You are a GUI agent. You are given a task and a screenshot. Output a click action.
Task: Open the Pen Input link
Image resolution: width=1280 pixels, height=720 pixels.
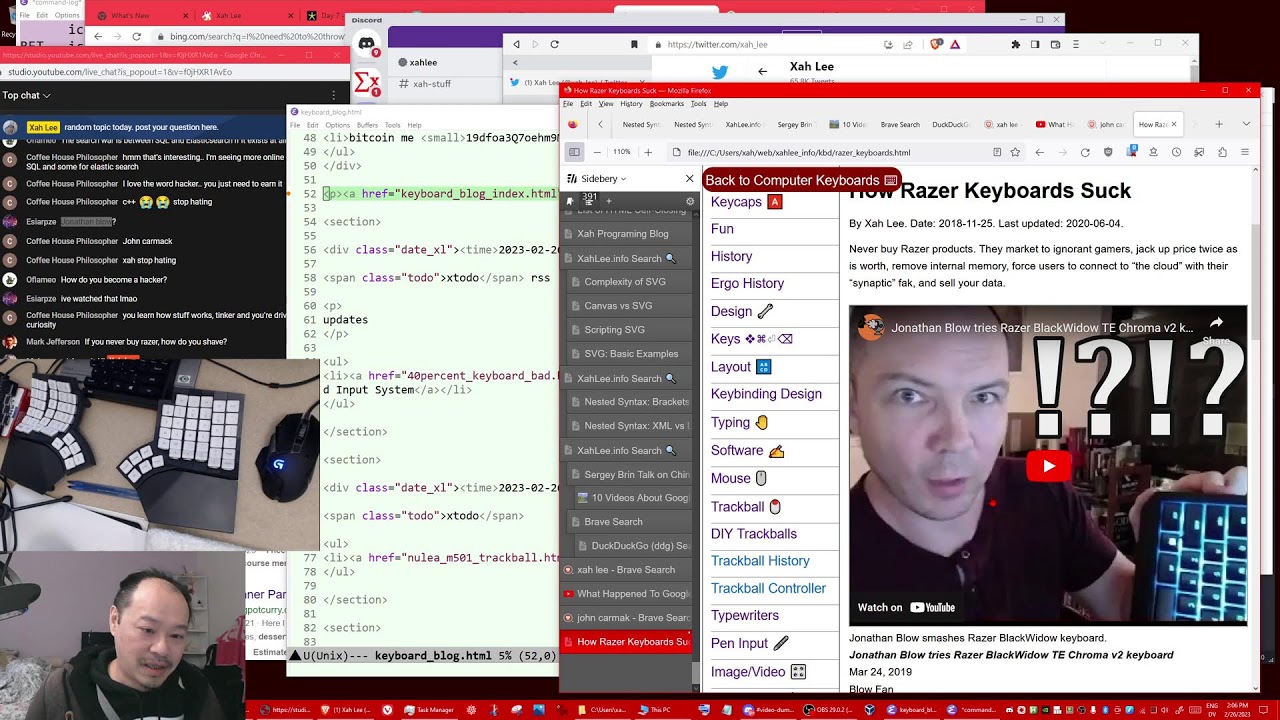pos(749,644)
